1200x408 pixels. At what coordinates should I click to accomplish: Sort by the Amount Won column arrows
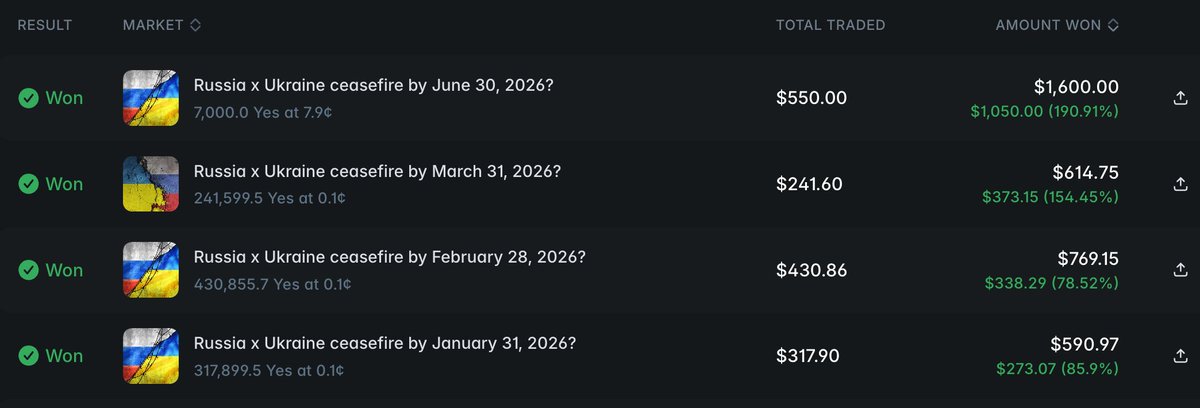[x=1113, y=25]
